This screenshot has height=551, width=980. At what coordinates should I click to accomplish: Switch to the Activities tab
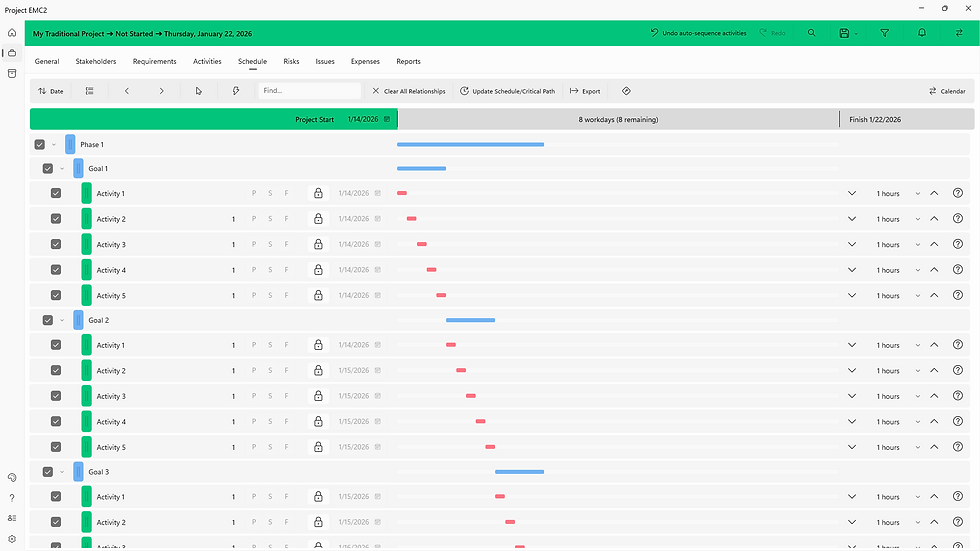click(208, 61)
